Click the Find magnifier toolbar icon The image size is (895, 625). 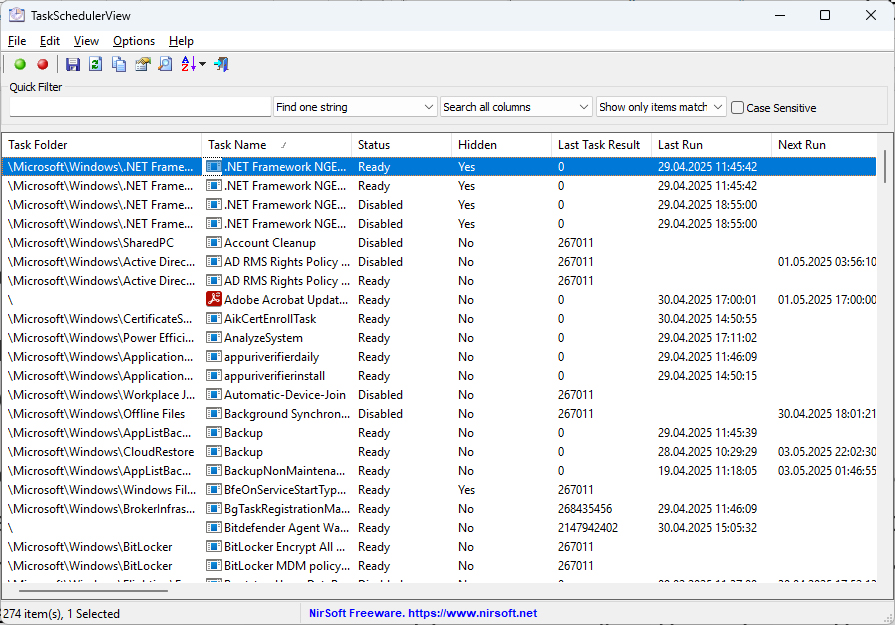point(166,64)
